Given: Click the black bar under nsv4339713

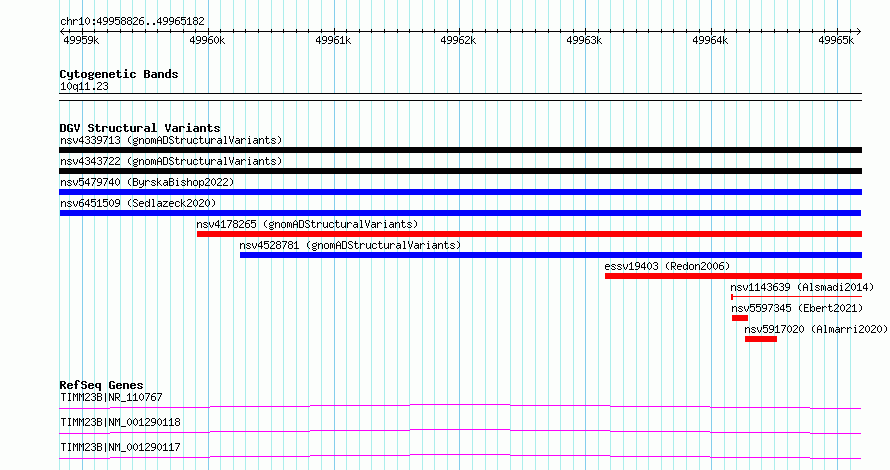Looking at the screenshot, I should click(x=460, y=150).
